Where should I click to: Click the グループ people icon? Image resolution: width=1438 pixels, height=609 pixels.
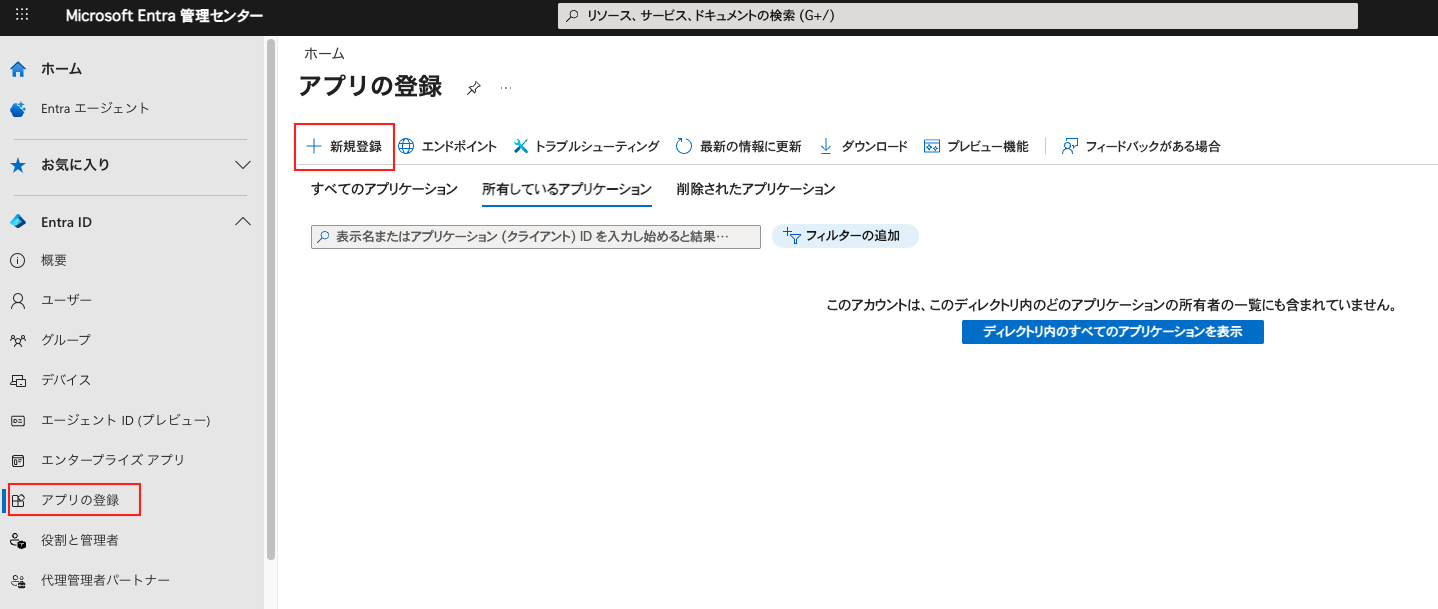pos(18,341)
